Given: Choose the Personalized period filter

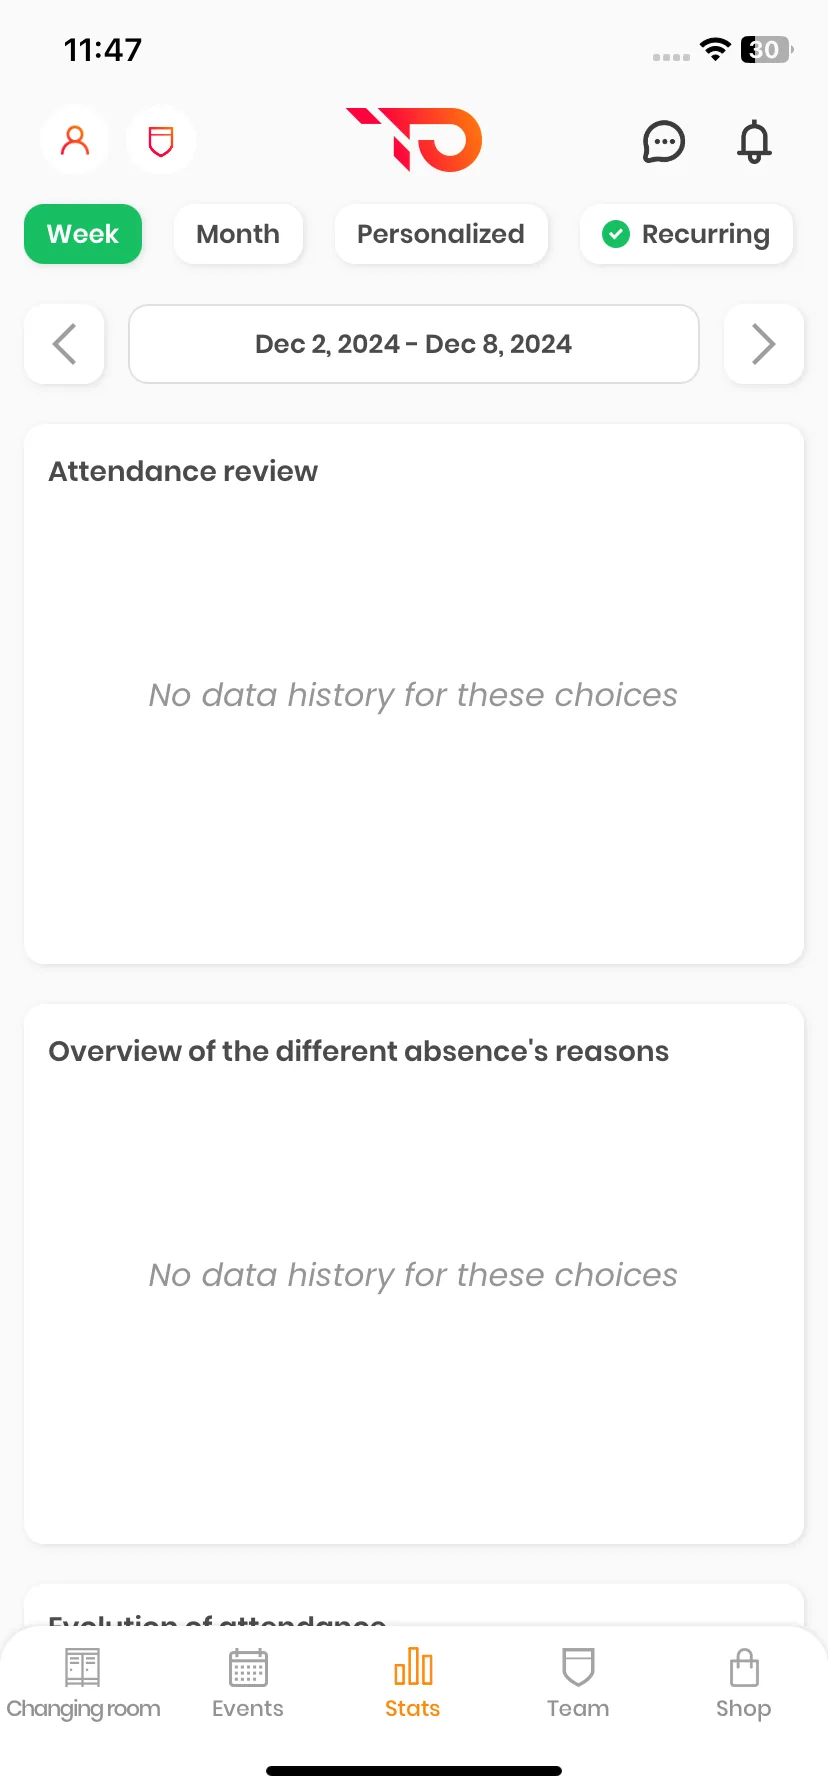Looking at the screenshot, I should [x=441, y=234].
